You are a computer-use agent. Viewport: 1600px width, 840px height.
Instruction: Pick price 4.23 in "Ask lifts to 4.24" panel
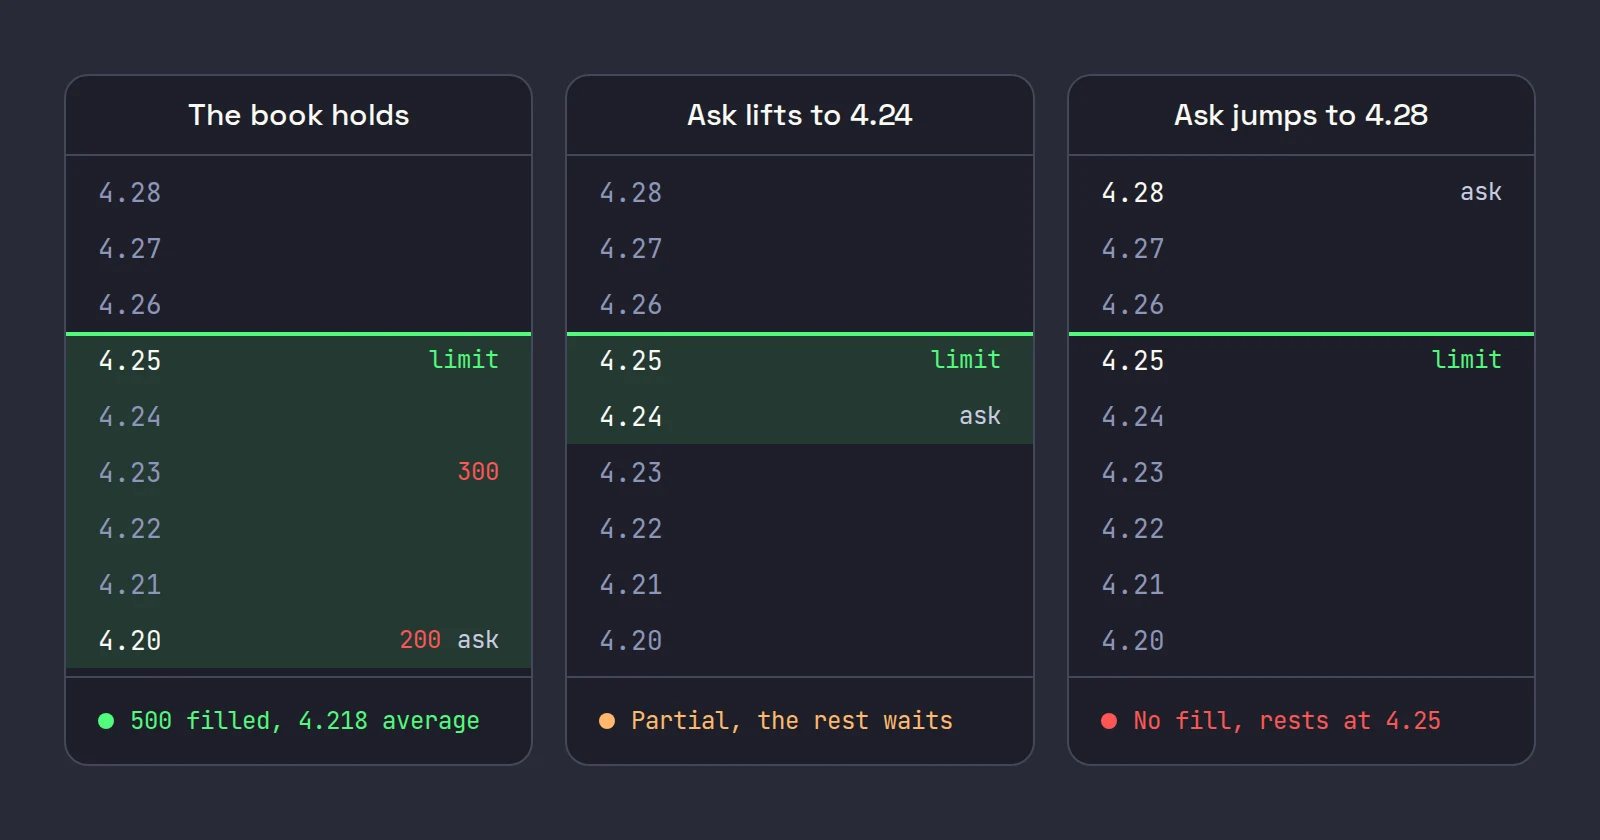[x=631, y=472]
